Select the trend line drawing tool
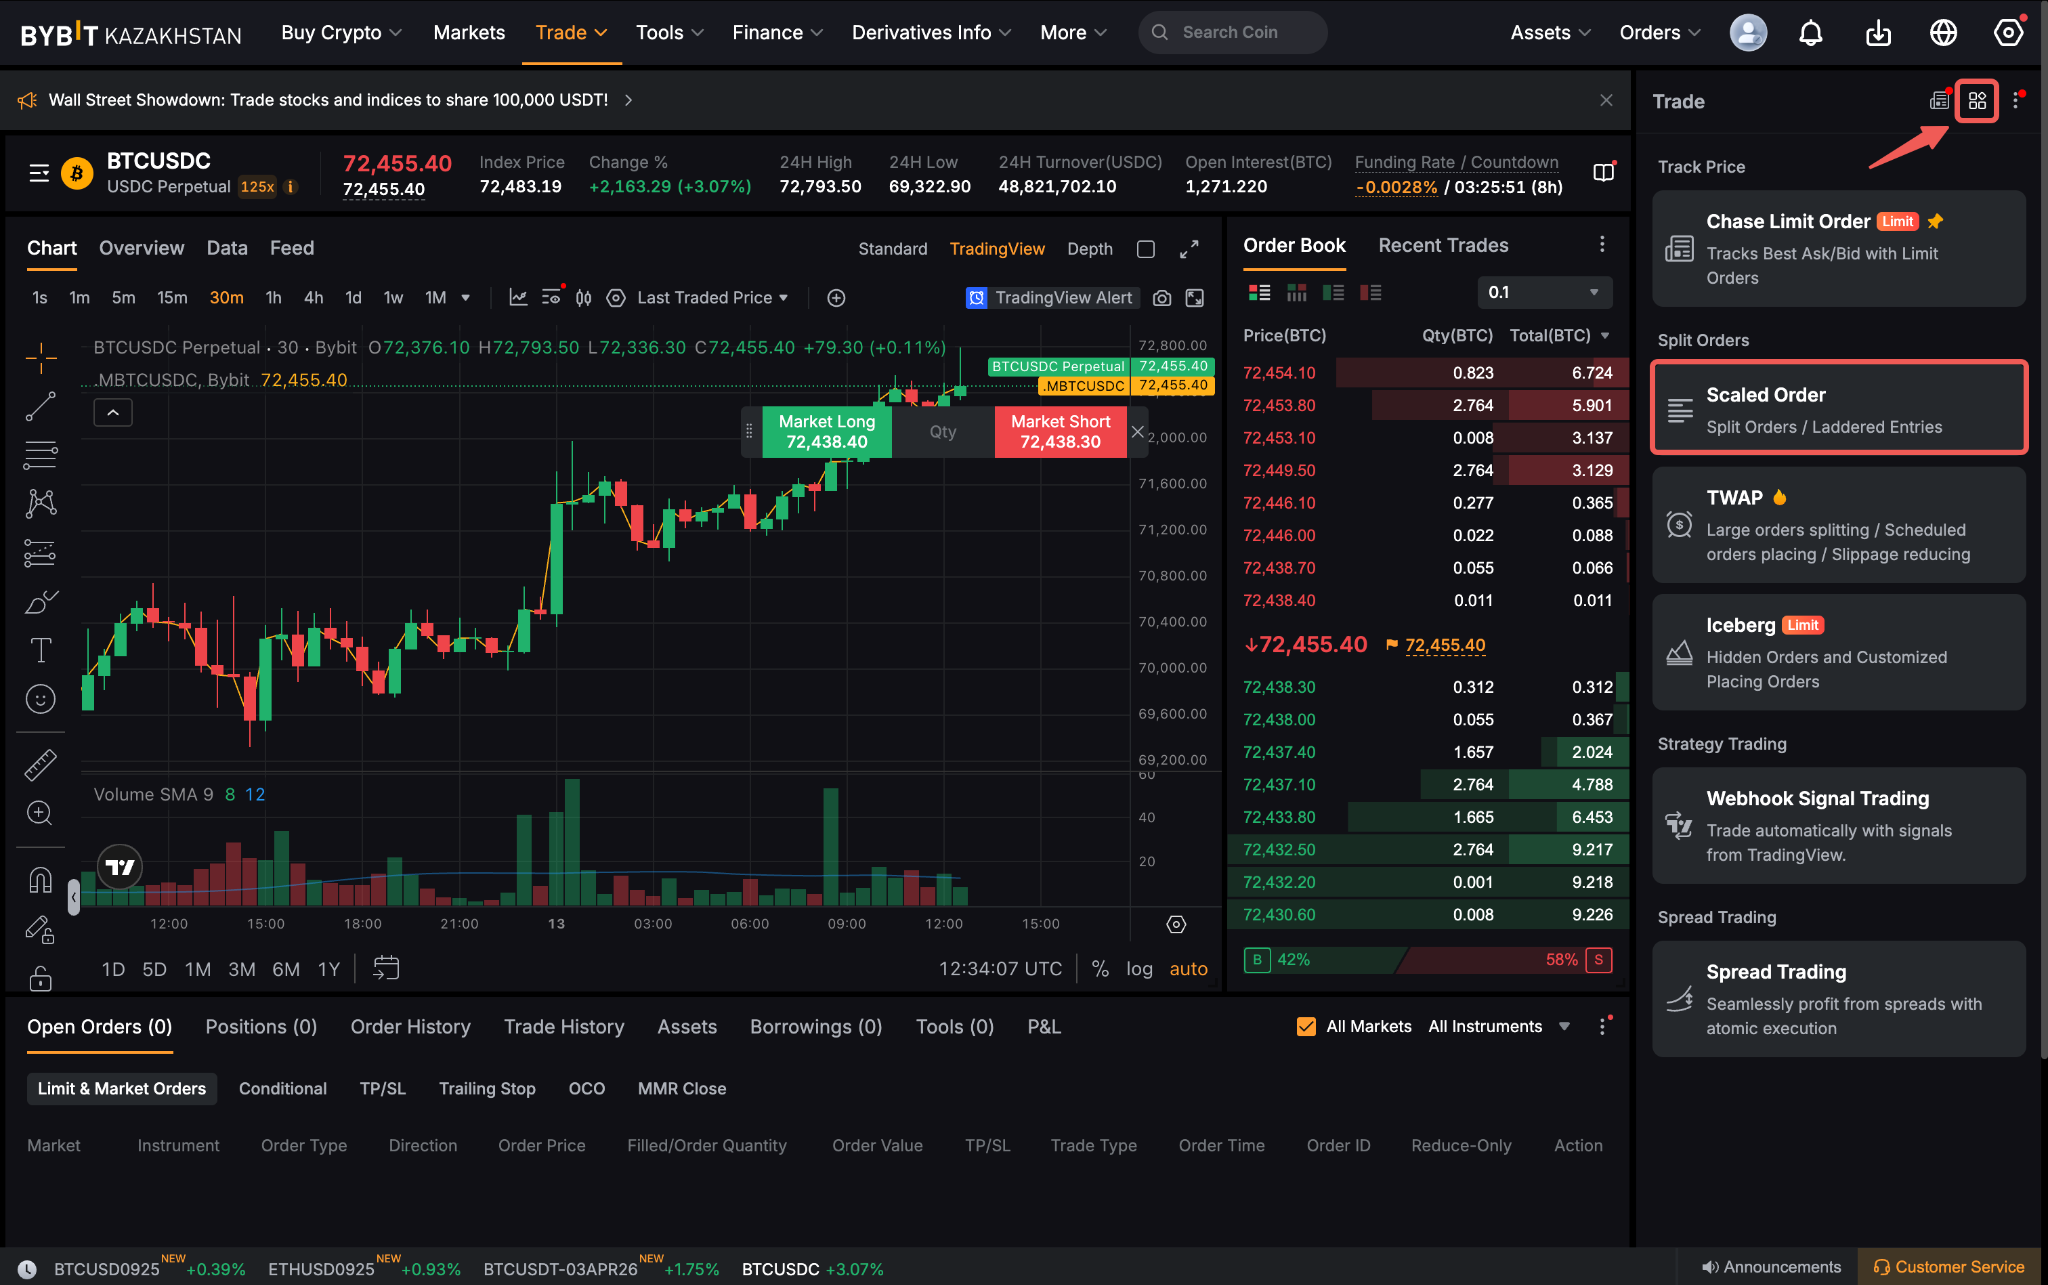Image resolution: width=2048 pixels, height=1285 pixels. (x=40, y=406)
